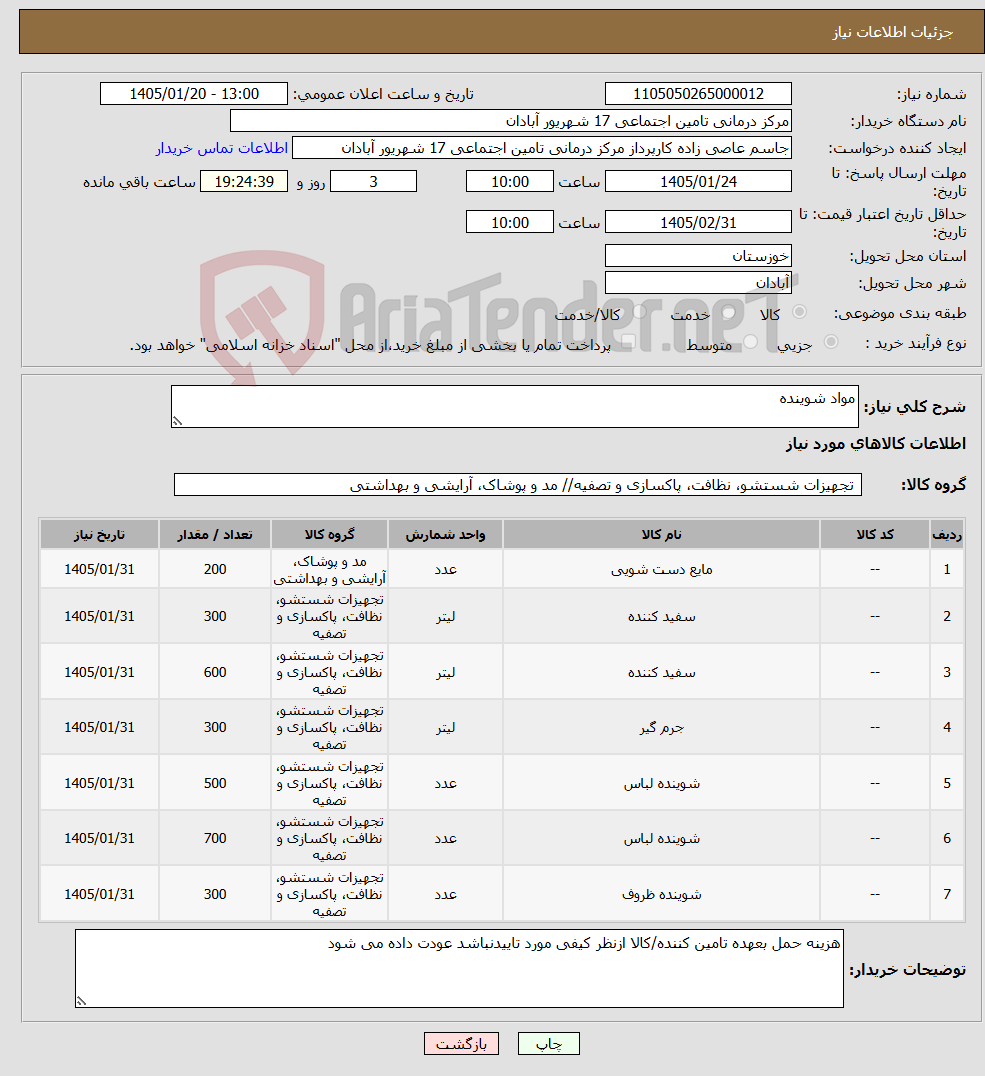Click item name سفید کننده in row 2
Viewport: 985px width, 1076px height.
click(661, 616)
